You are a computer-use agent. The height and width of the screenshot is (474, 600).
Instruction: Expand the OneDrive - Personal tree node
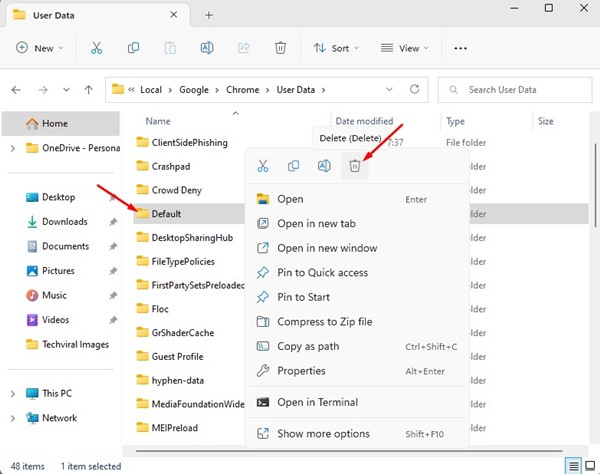(x=13, y=148)
